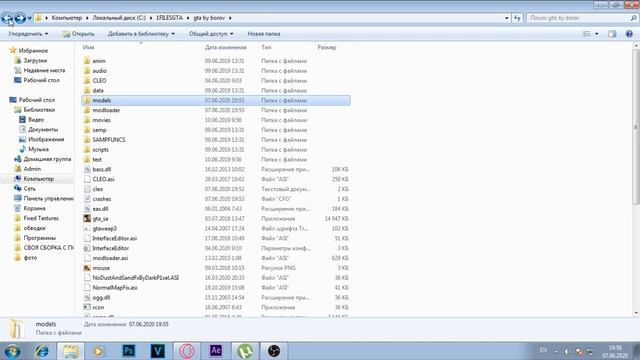Go forward with the Forward arrow button
This screenshot has width=640, height=360.
click(20, 18)
